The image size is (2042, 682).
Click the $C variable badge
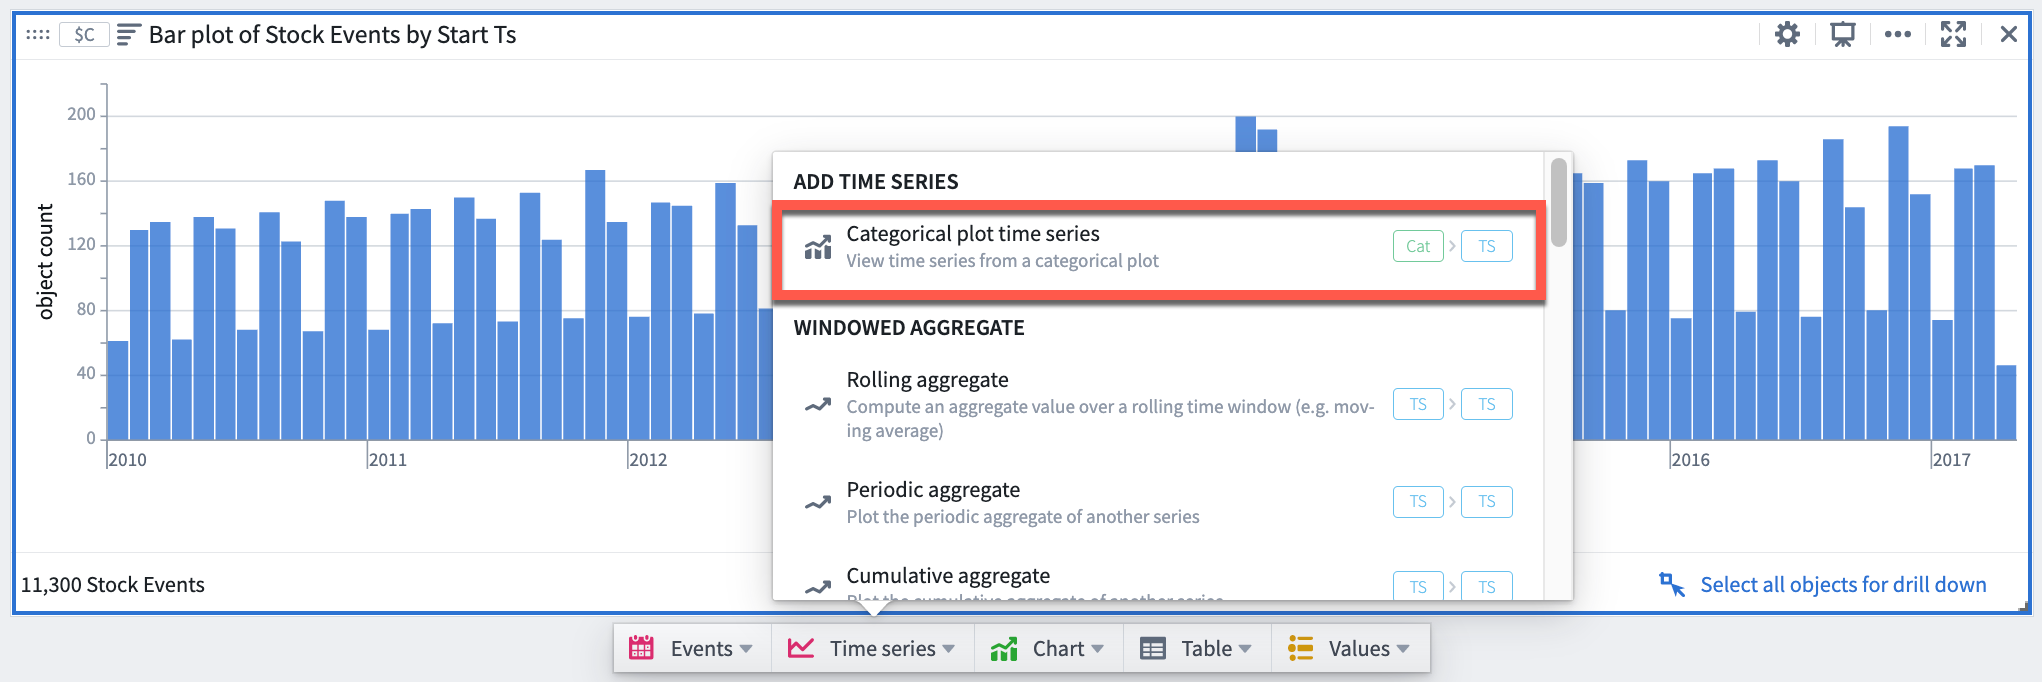point(84,35)
